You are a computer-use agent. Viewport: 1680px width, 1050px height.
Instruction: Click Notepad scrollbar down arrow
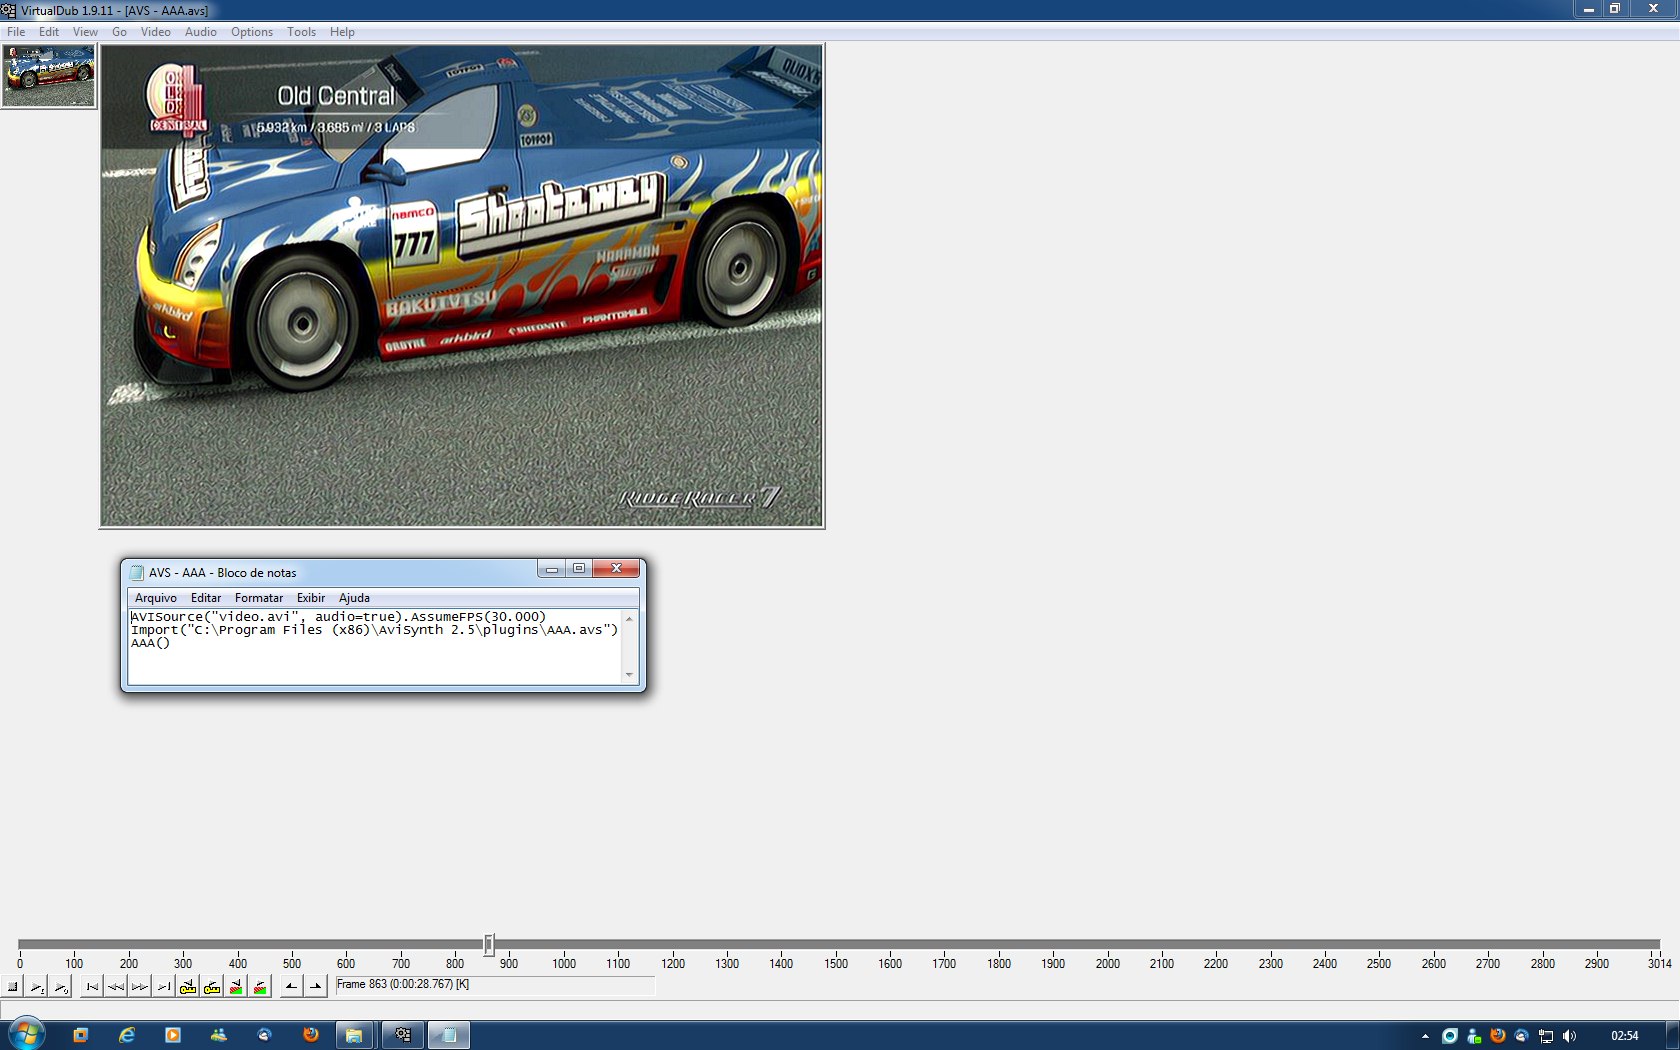point(629,675)
